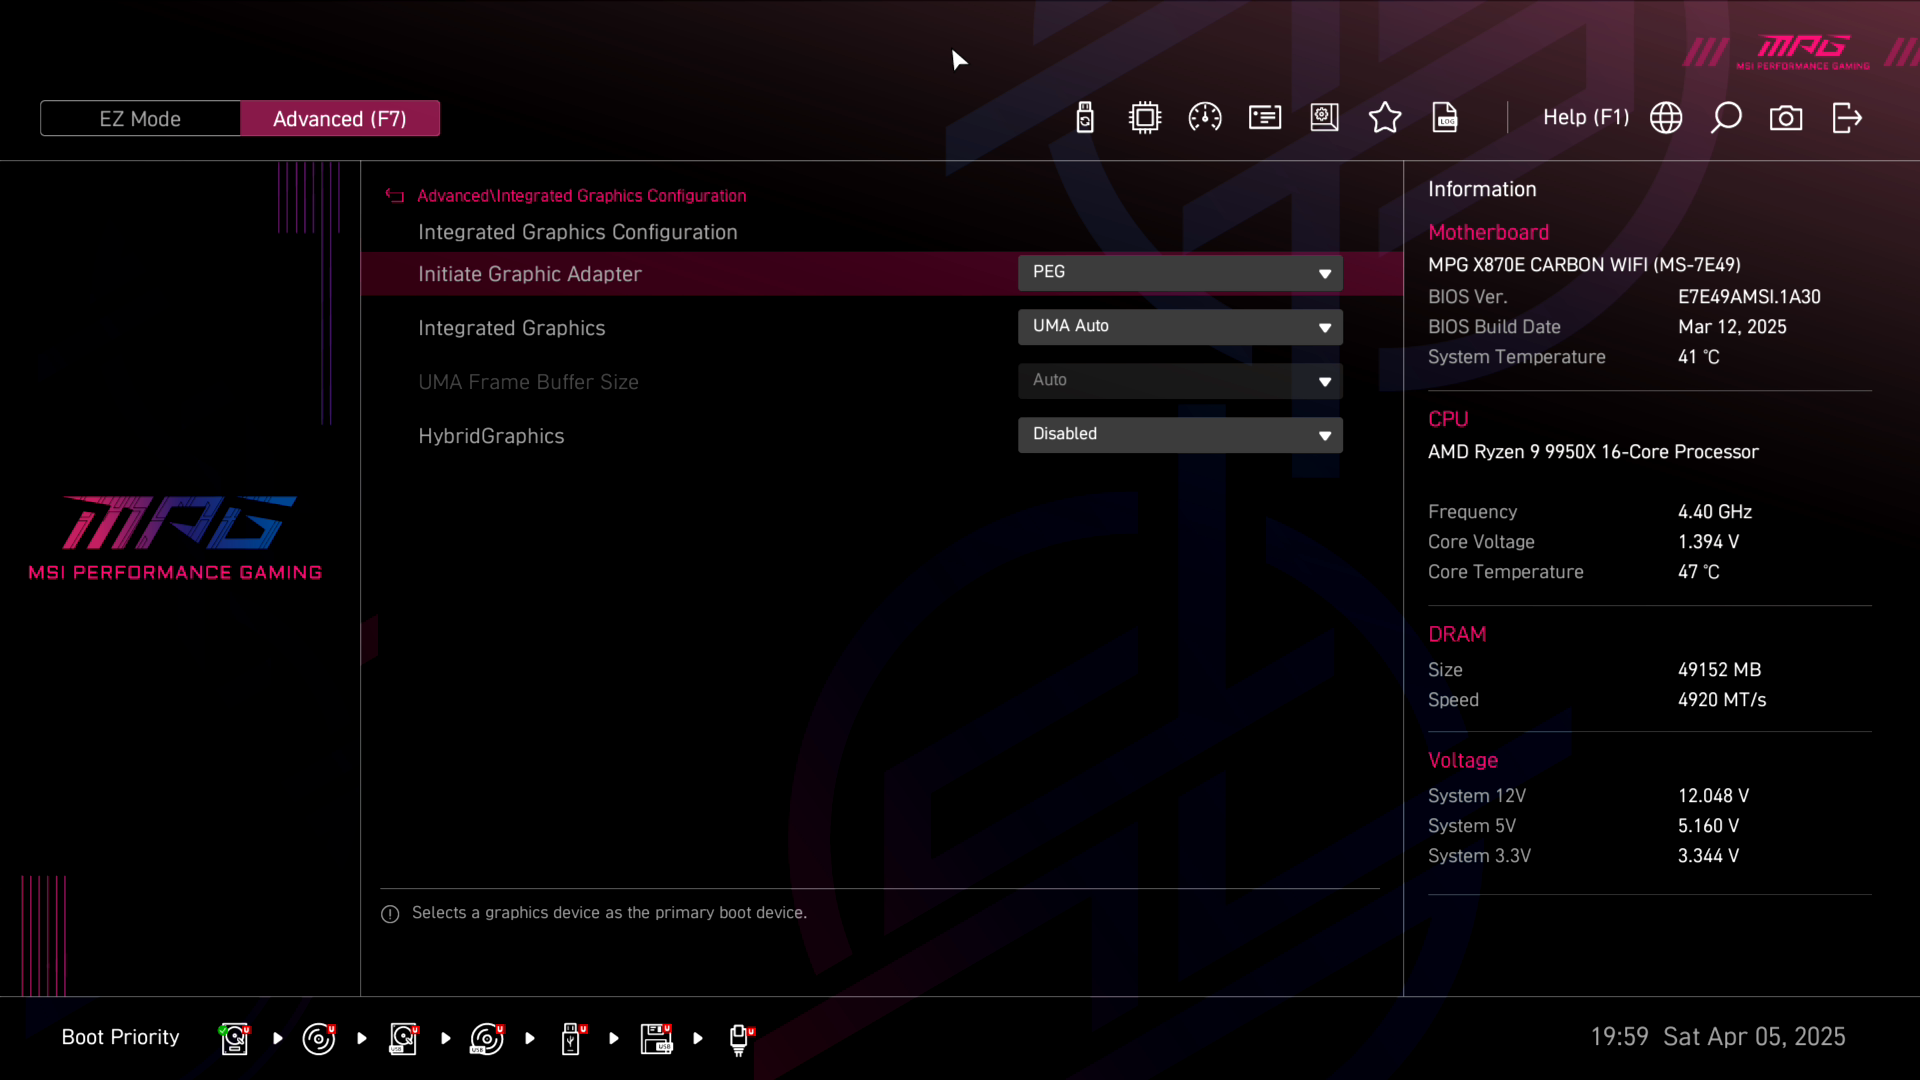The width and height of the screenshot is (1920, 1080).
Task: Open the speedometer overclocking icon
Action: coord(1205,118)
